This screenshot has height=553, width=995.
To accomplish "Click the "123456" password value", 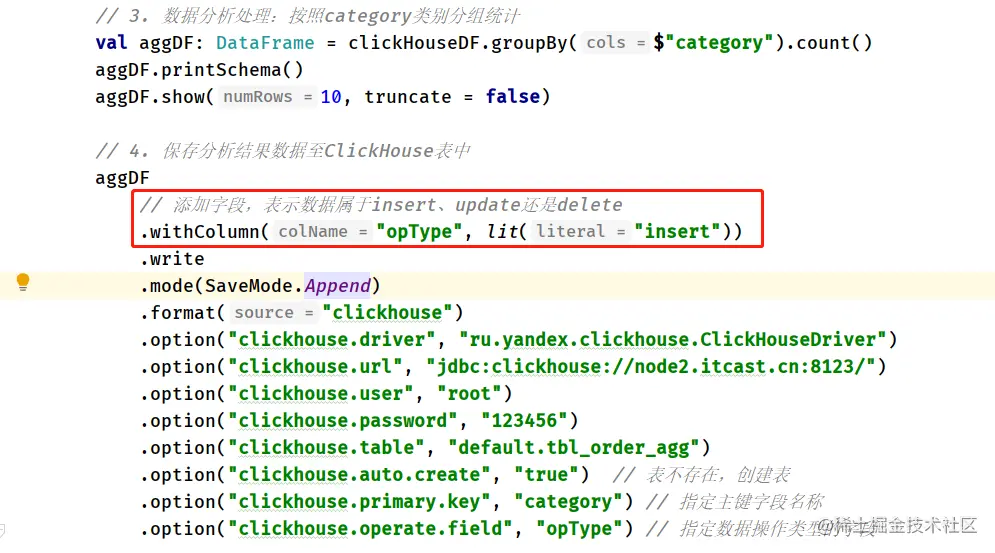I will pyautogui.click(x=524, y=421).
